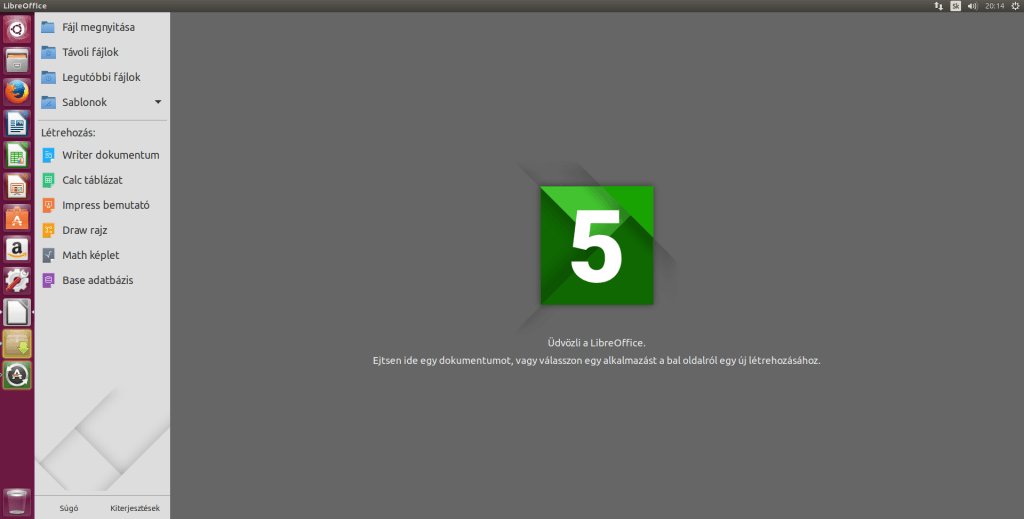Viewport: 1024px width, 519px height.
Task: Open Firefox from the dock
Action: (x=17, y=92)
